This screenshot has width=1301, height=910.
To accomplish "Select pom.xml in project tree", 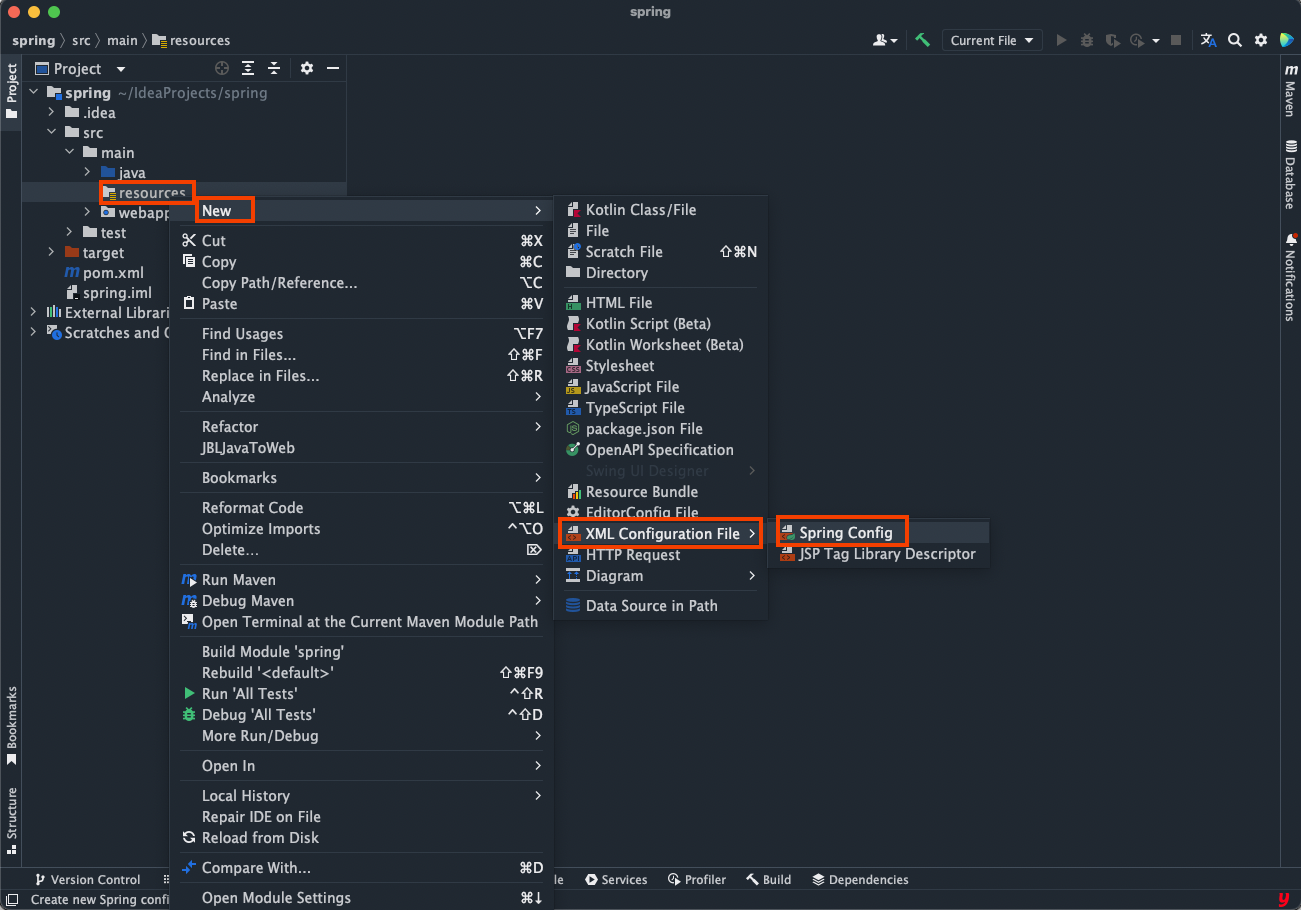I will tap(104, 272).
